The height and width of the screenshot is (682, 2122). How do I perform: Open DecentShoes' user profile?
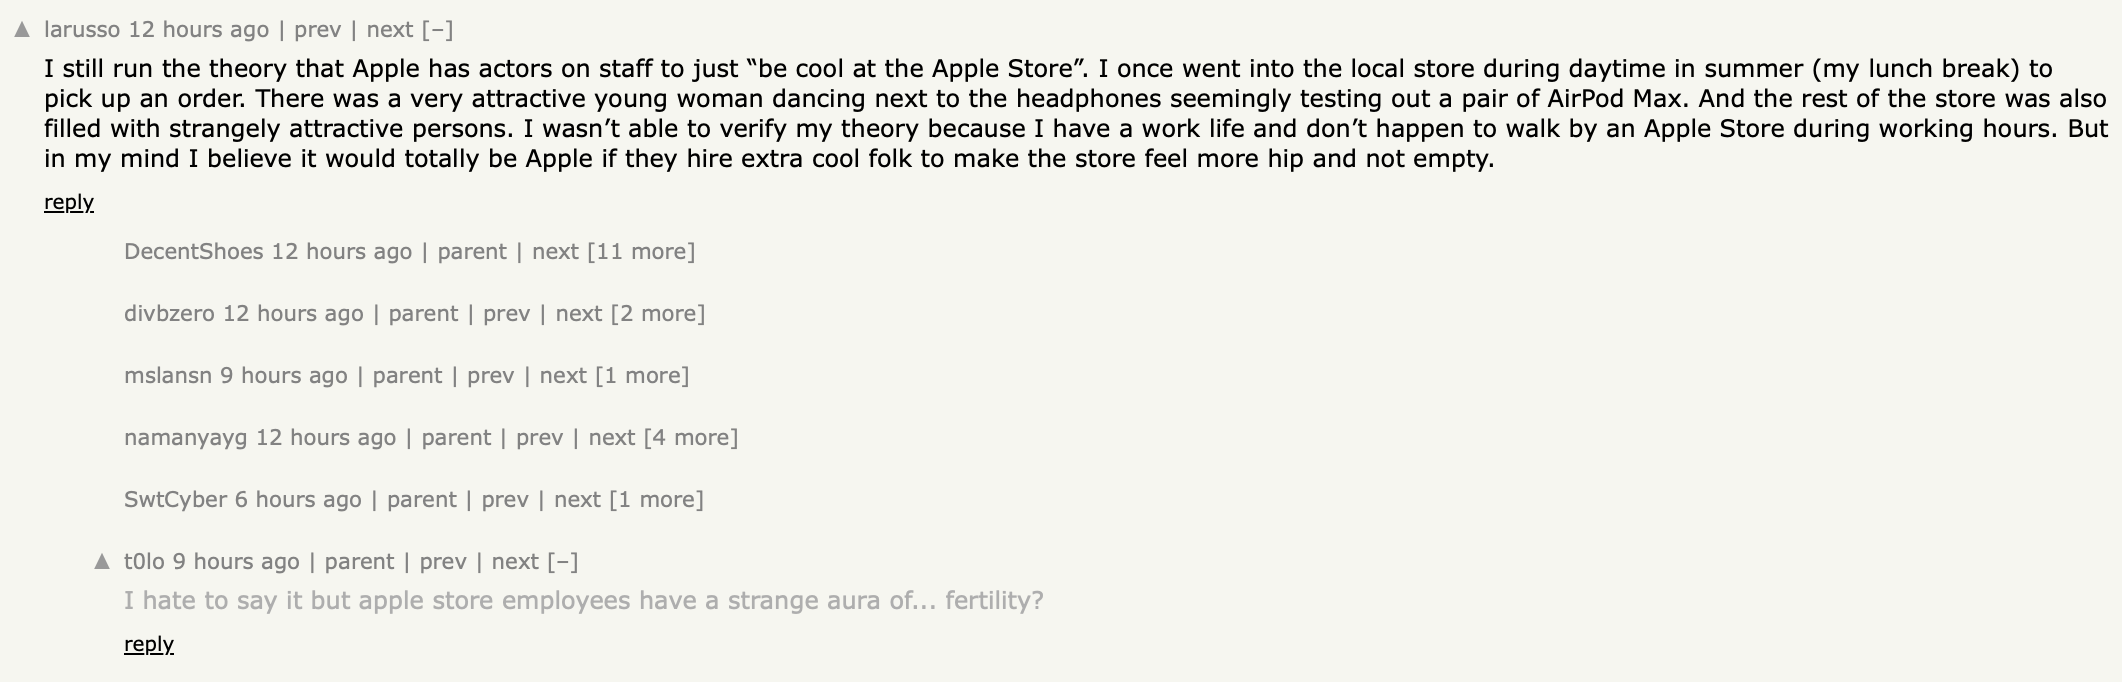pos(193,252)
